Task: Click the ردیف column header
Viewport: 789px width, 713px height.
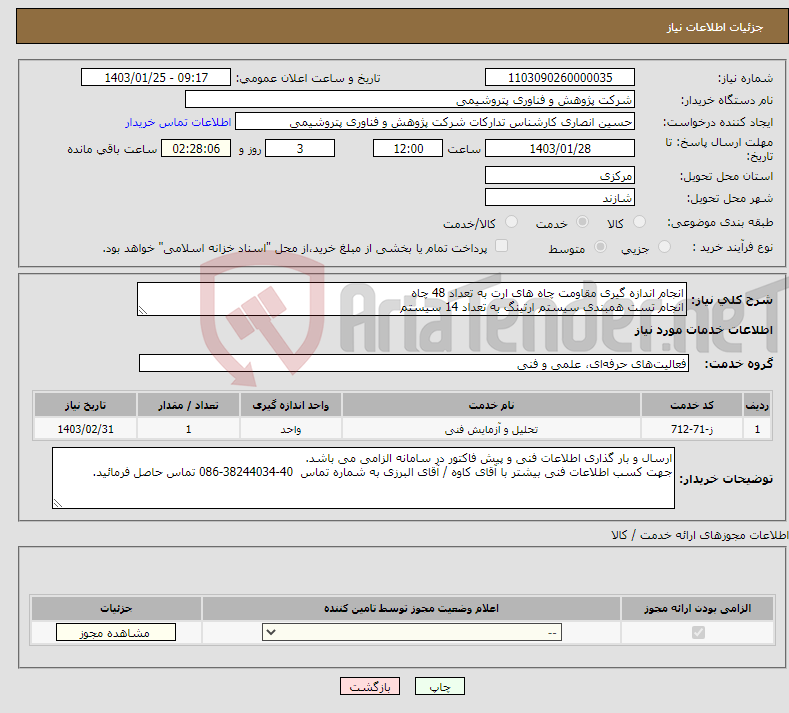Action: (757, 405)
